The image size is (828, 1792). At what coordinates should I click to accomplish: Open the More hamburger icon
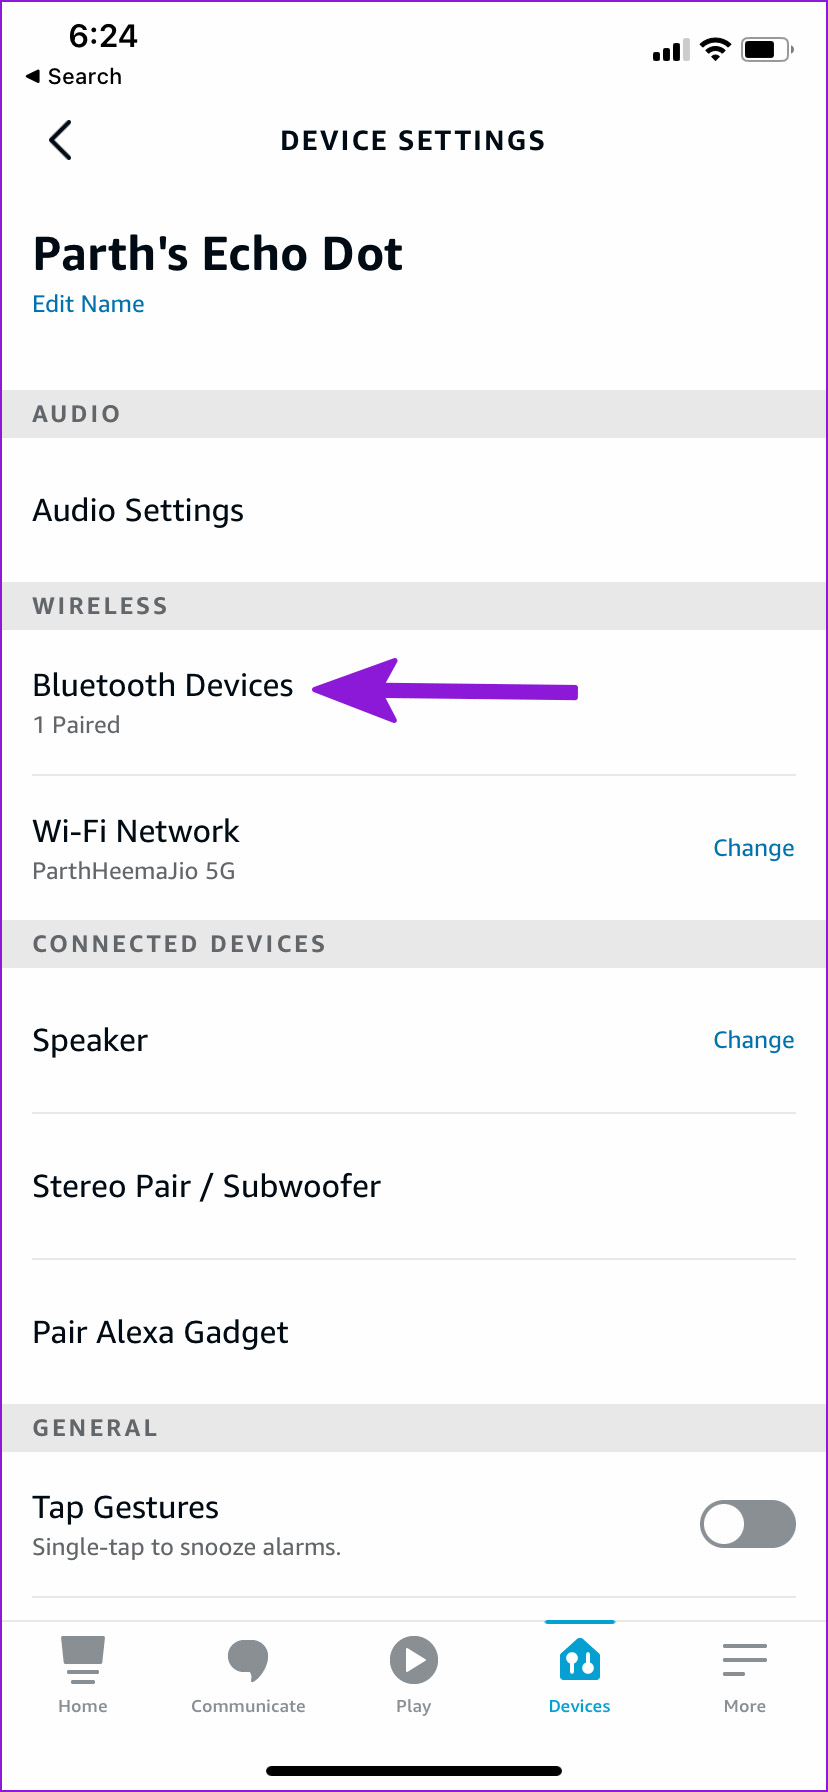pyautogui.click(x=745, y=1660)
